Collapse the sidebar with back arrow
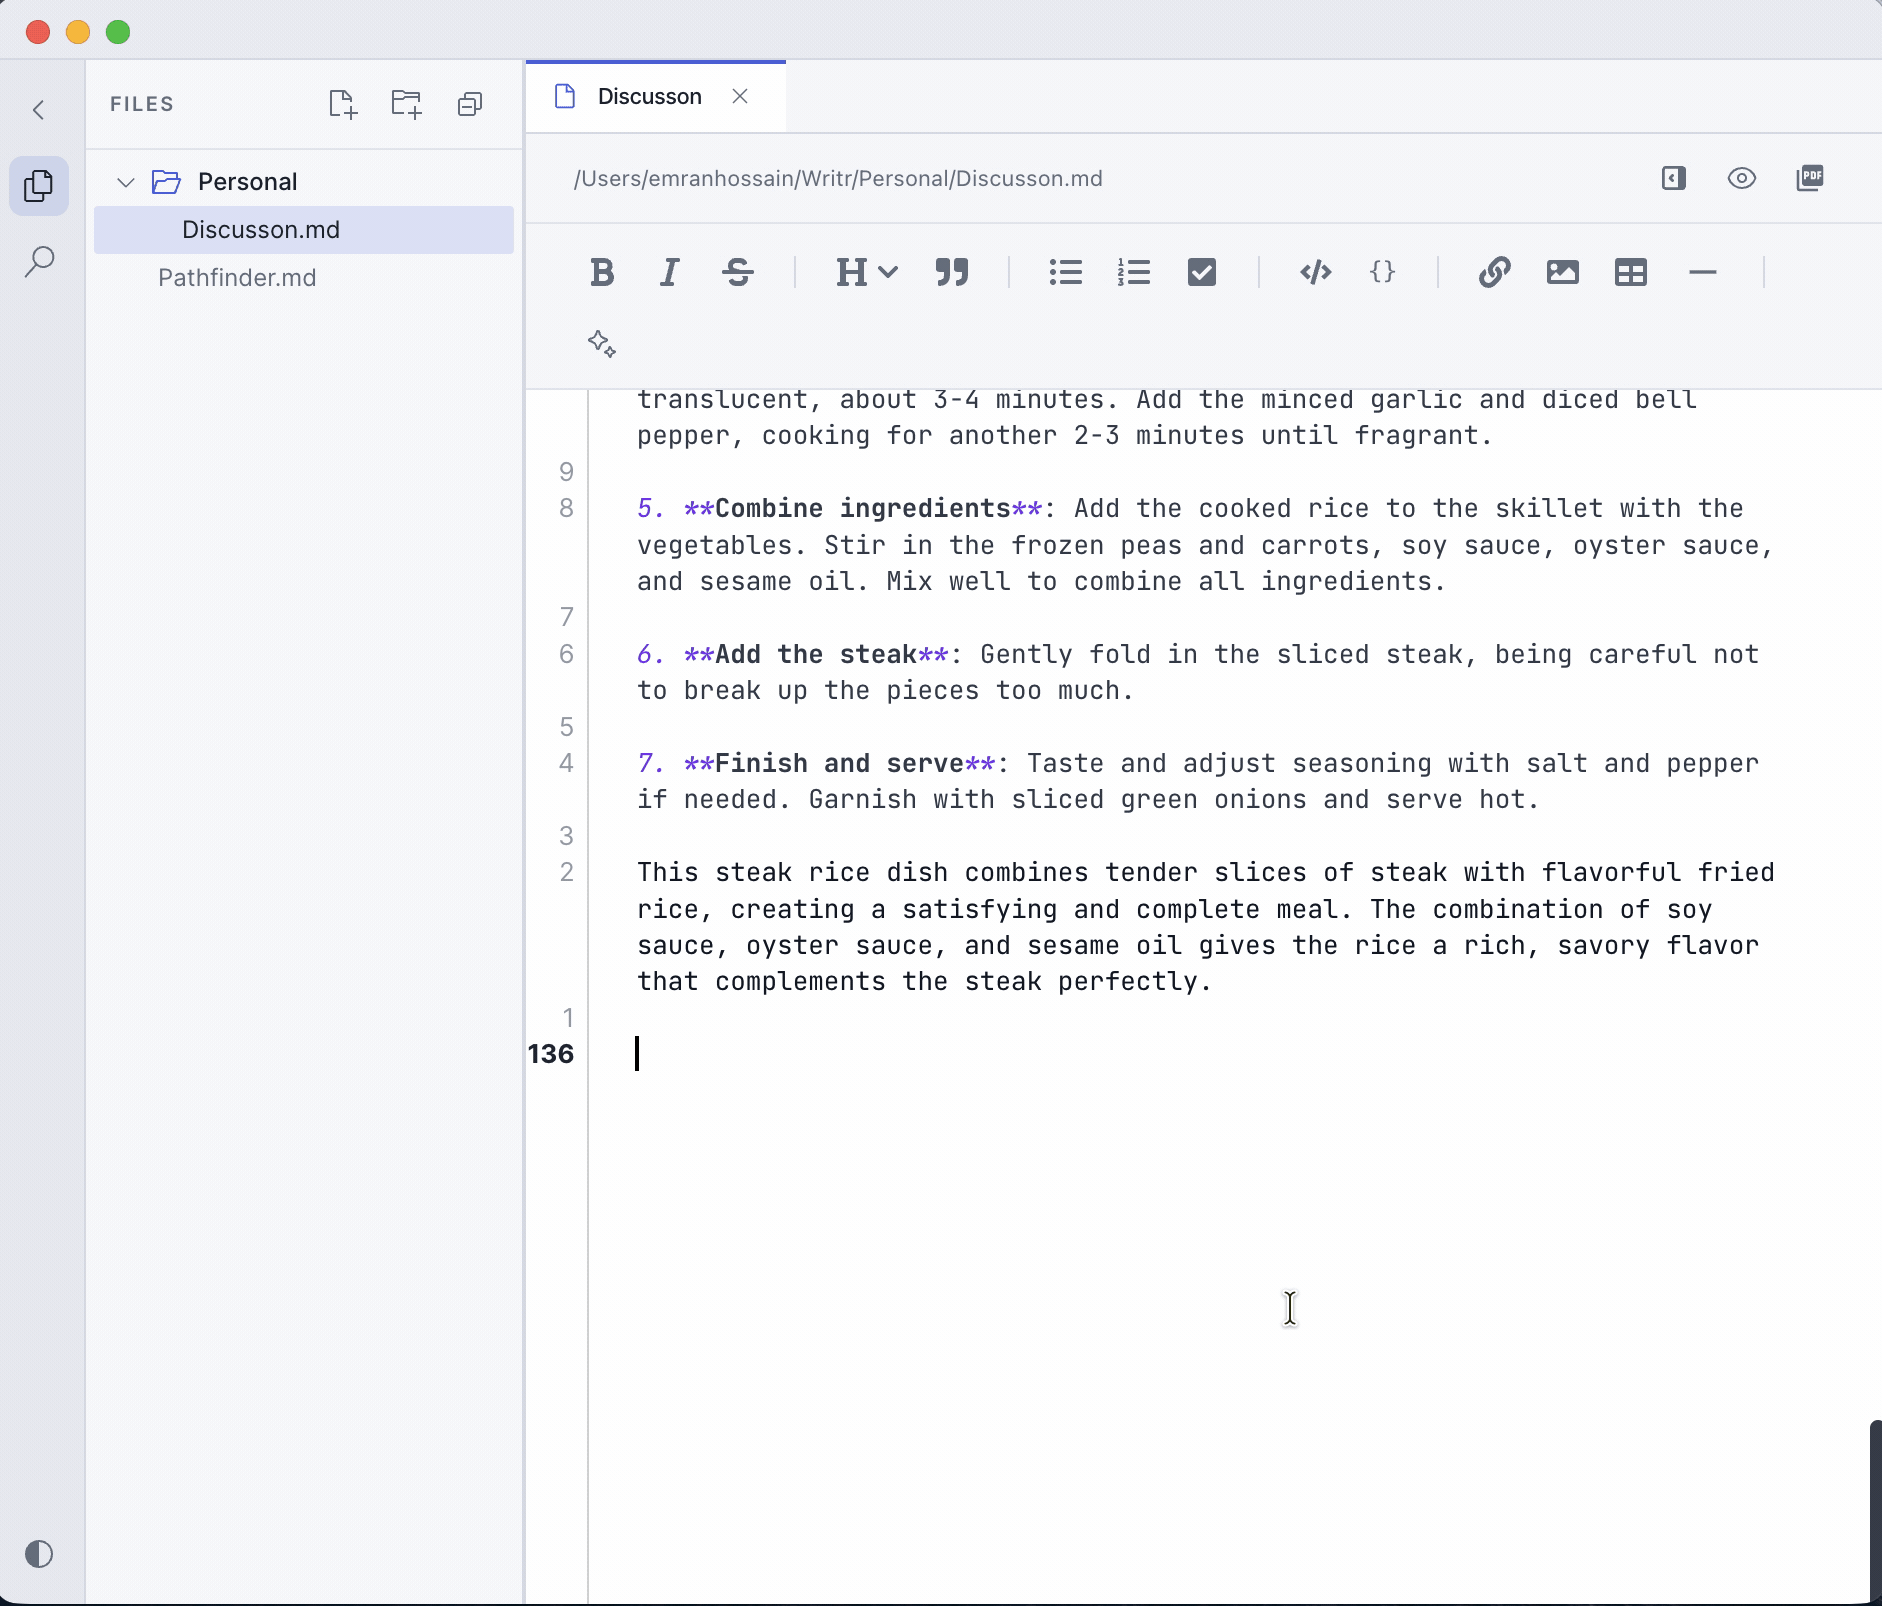This screenshot has width=1882, height=1606. pos(39,110)
